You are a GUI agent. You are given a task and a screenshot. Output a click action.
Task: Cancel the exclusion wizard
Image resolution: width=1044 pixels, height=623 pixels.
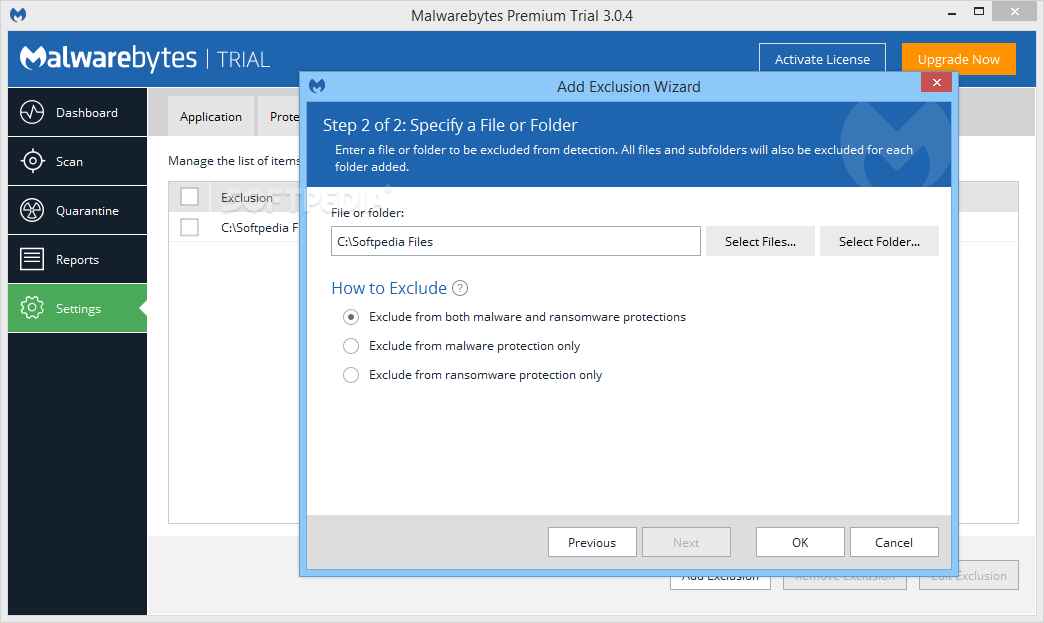click(894, 542)
